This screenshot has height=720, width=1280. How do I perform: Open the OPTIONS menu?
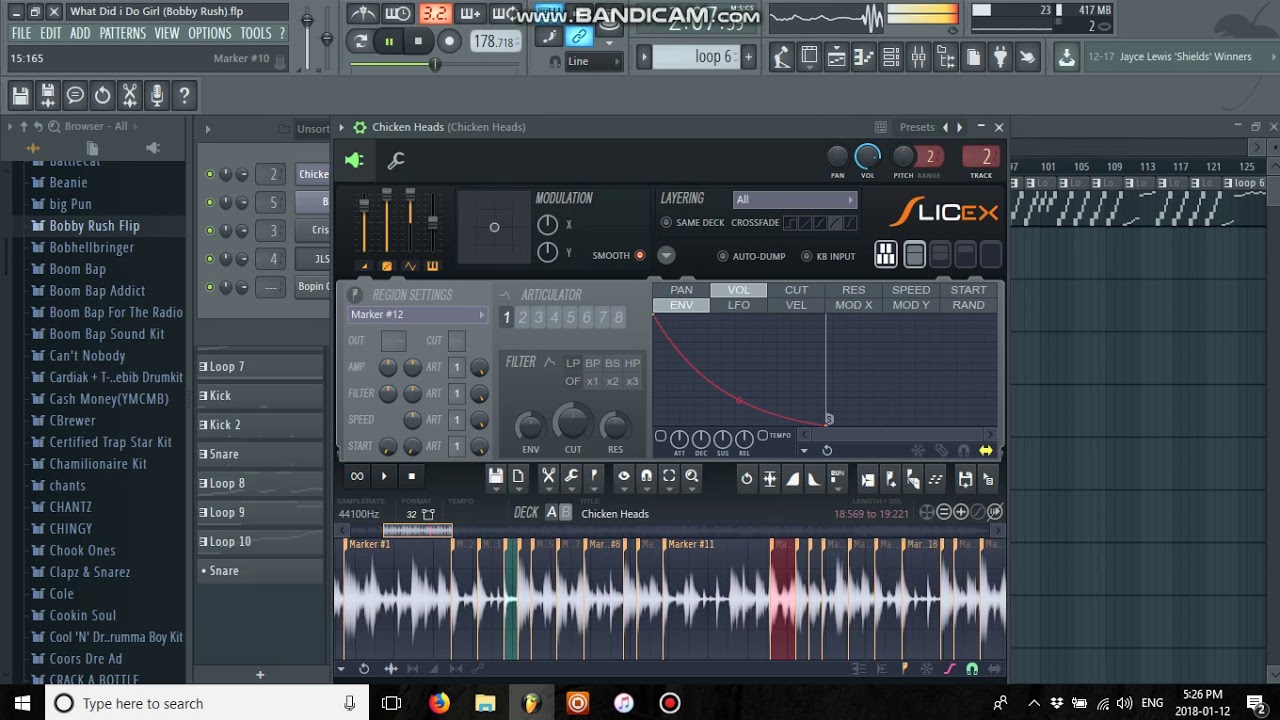coord(209,33)
